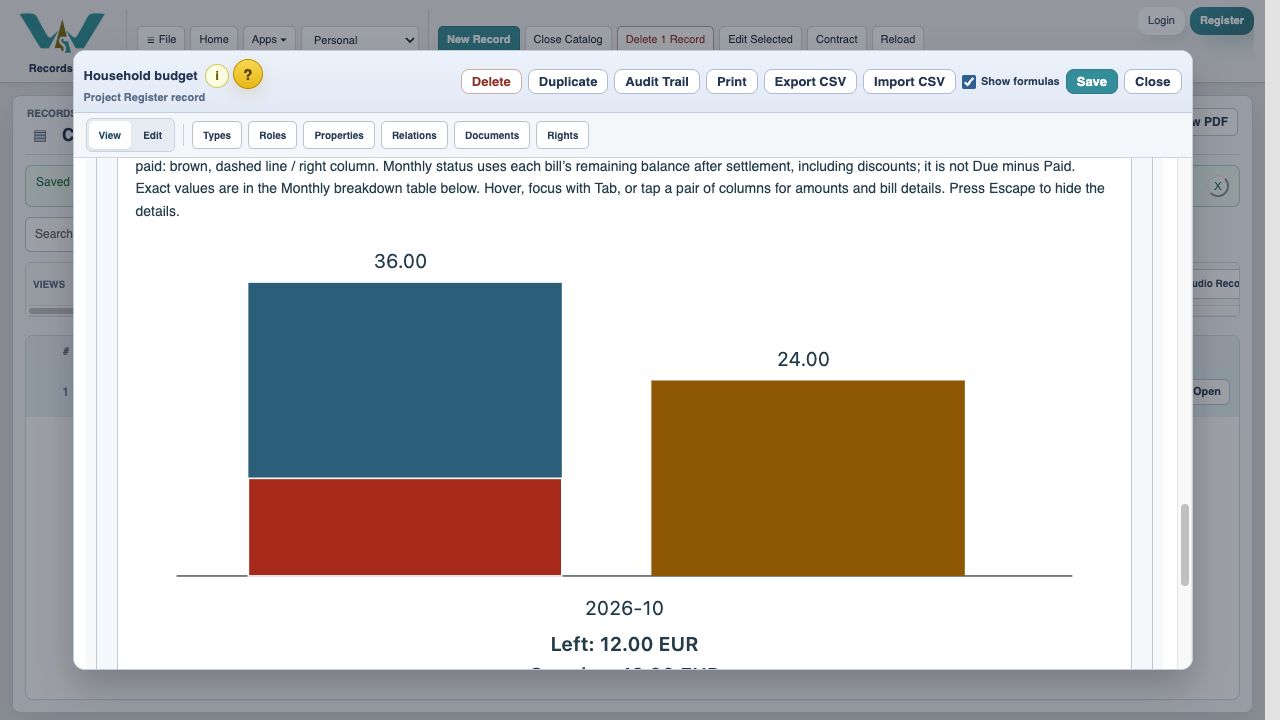The width and height of the screenshot is (1280, 720).
Task: Open the Types tab
Action: click(x=217, y=135)
